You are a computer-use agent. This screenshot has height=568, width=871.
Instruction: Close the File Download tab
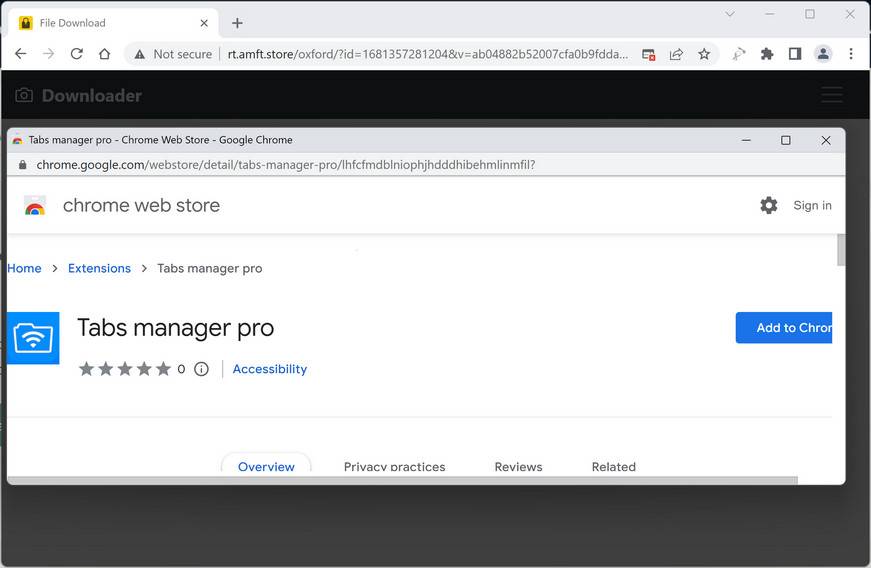tap(204, 23)
